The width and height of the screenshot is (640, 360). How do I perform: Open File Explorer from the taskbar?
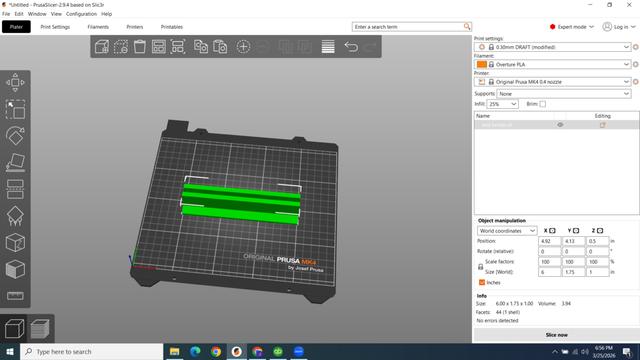174,351
